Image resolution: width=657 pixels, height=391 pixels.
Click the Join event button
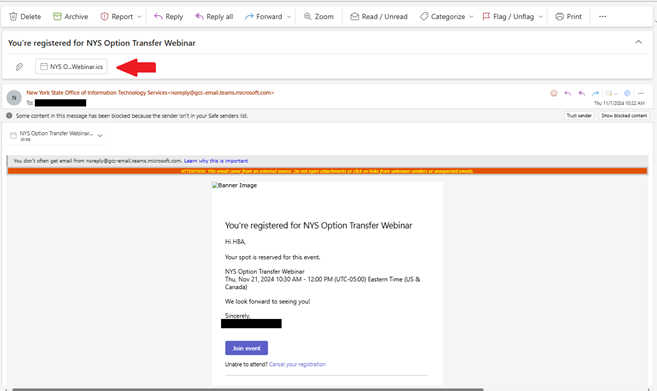246,348
